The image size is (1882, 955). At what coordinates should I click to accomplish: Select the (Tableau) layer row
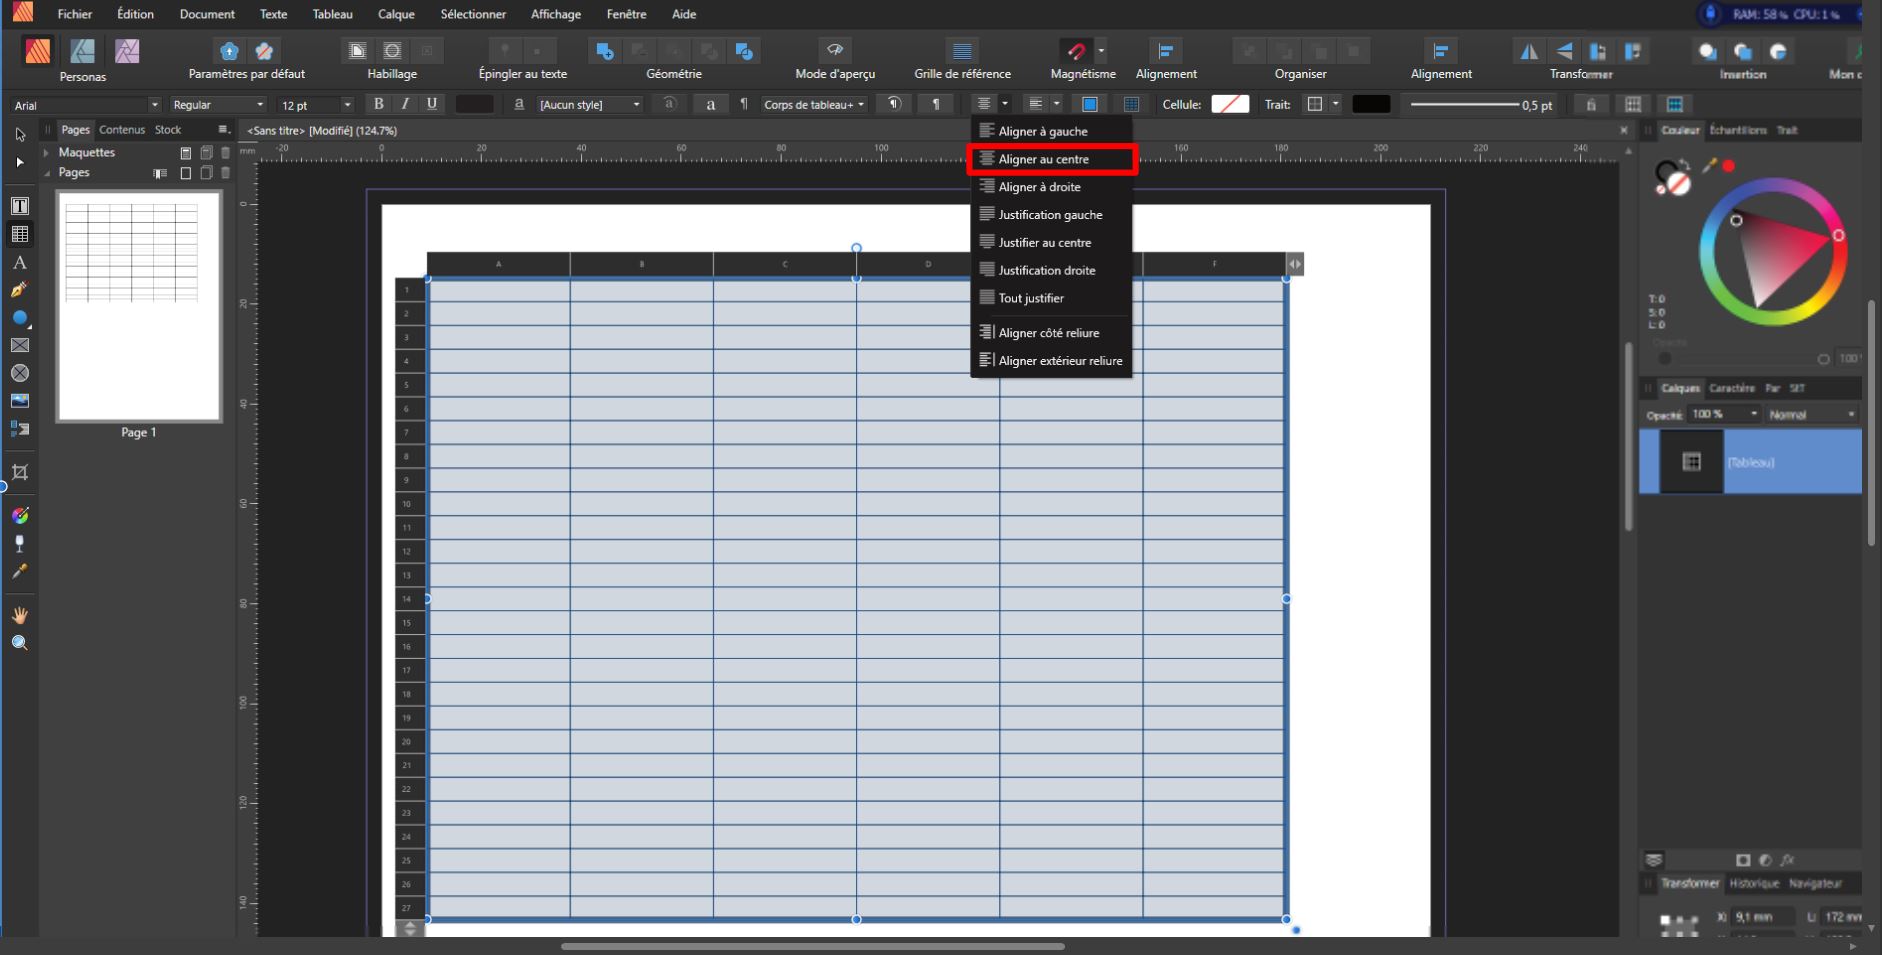click(1750, 462)
